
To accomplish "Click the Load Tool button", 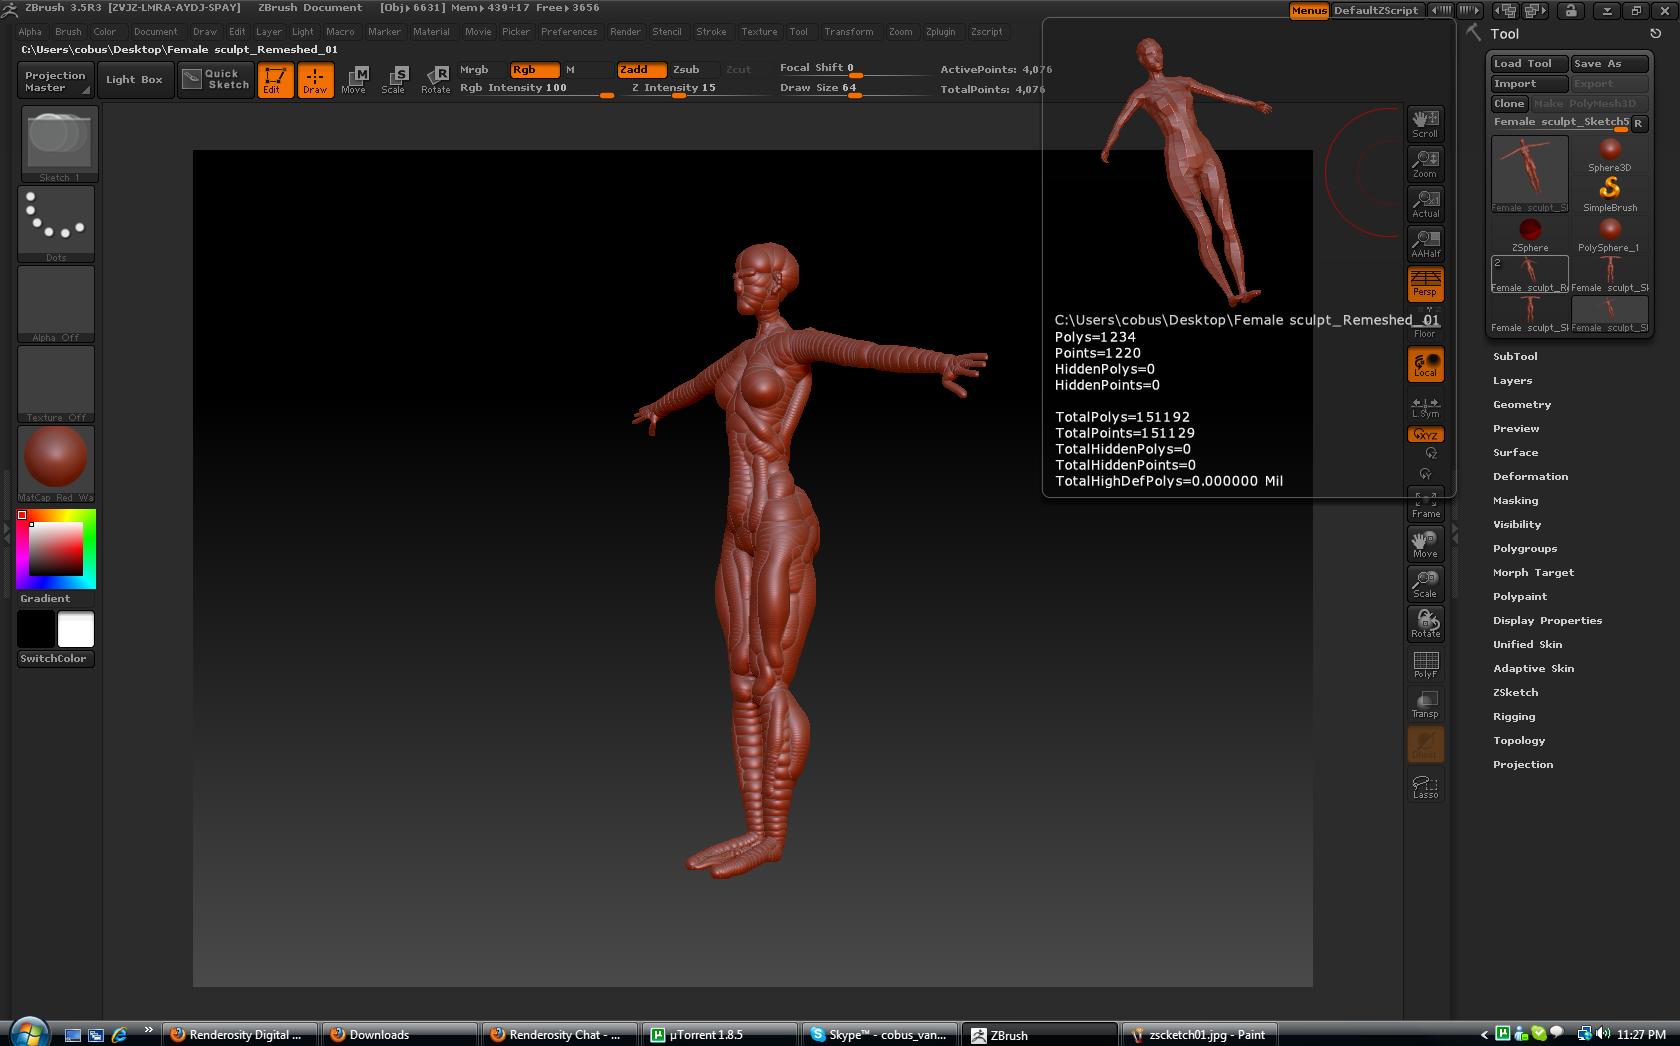I will (x=1529, y=64).
